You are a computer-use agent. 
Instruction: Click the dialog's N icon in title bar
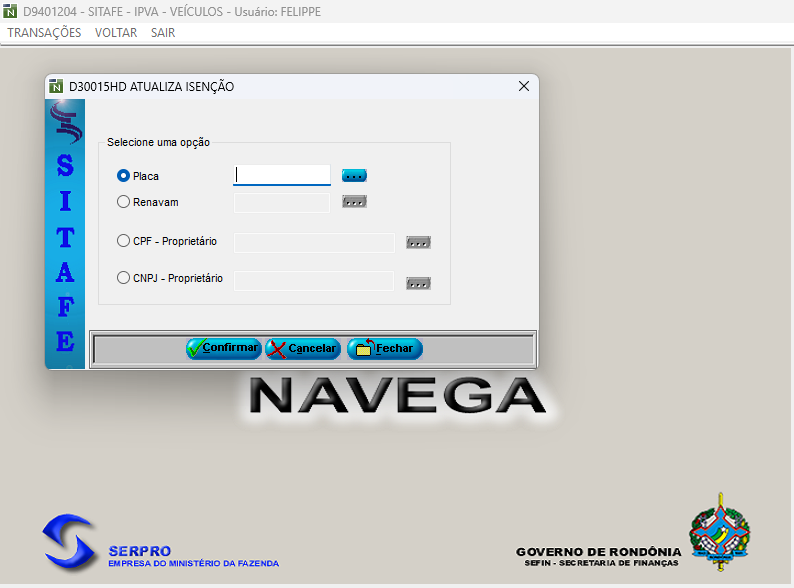[57, 87]
